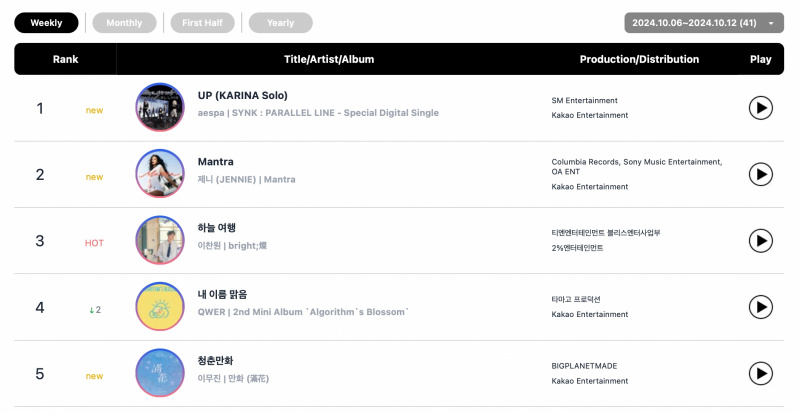Open the Mantra album art thumbnail
Screen dimensions: 800x413
click(x=160, y=174)
